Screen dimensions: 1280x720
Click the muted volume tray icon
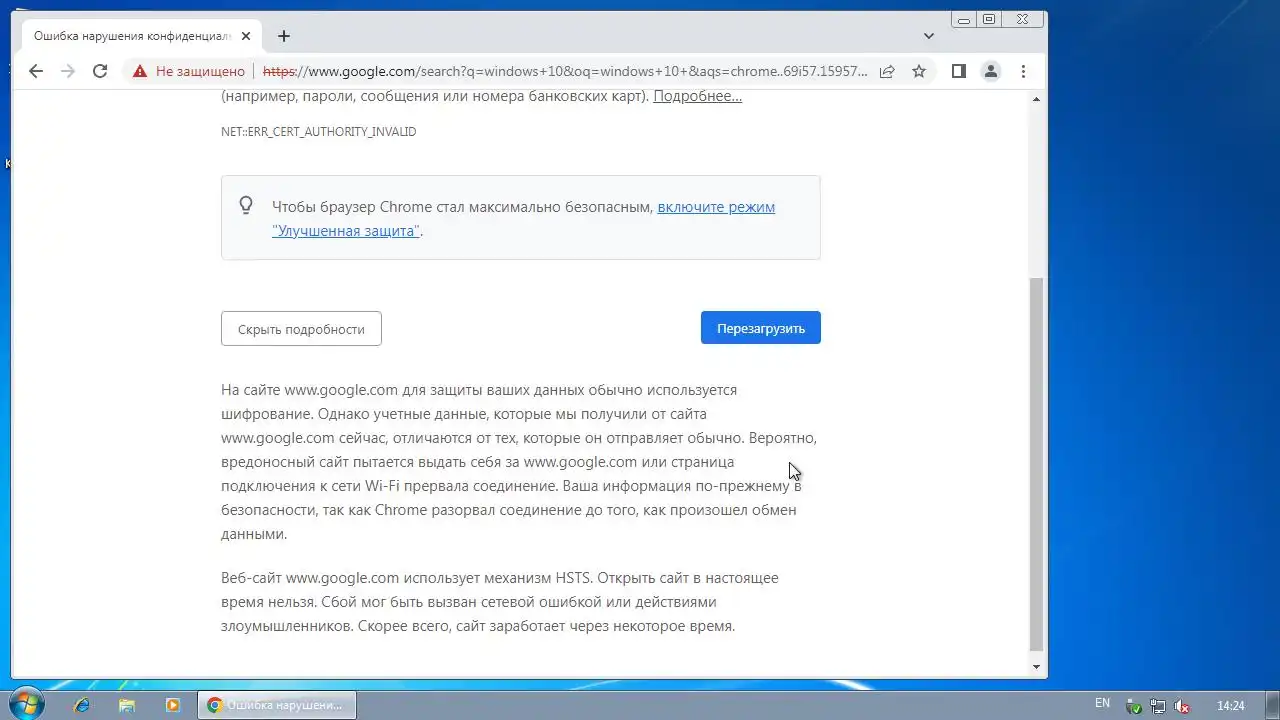1182,705
